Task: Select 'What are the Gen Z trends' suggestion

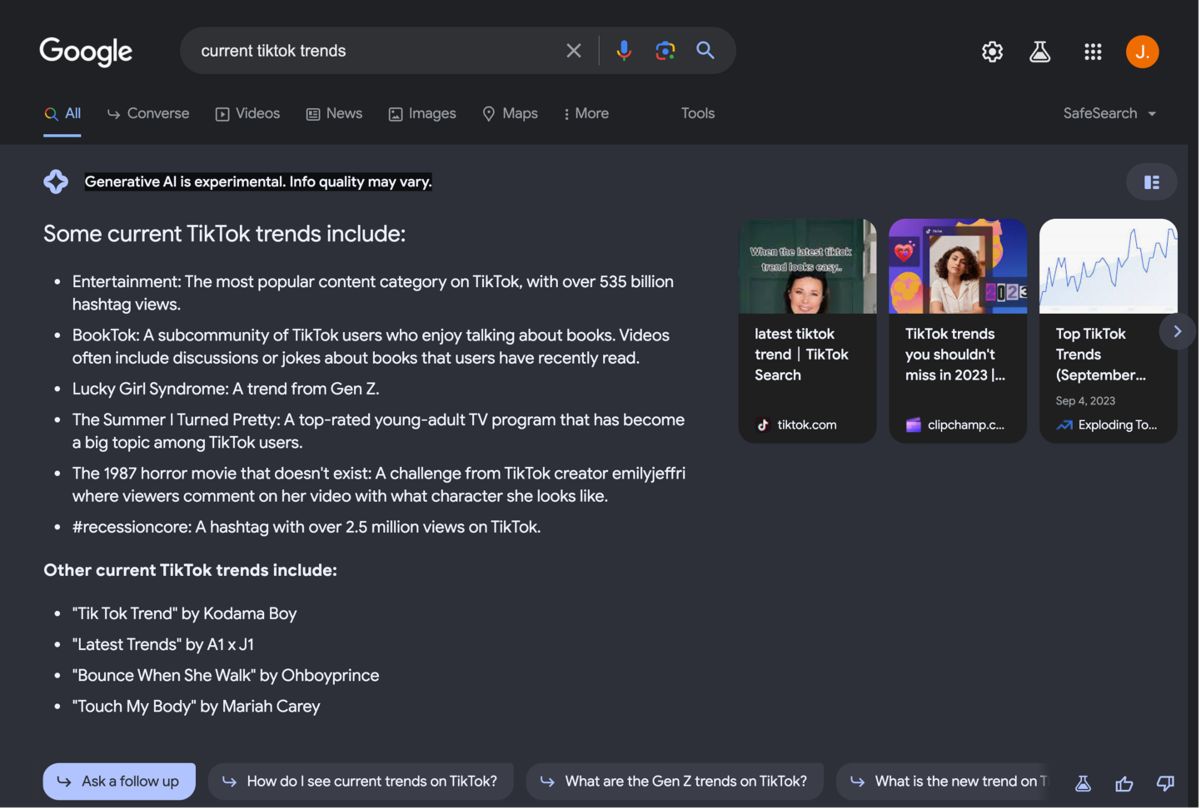Action: tap(674, 781)
